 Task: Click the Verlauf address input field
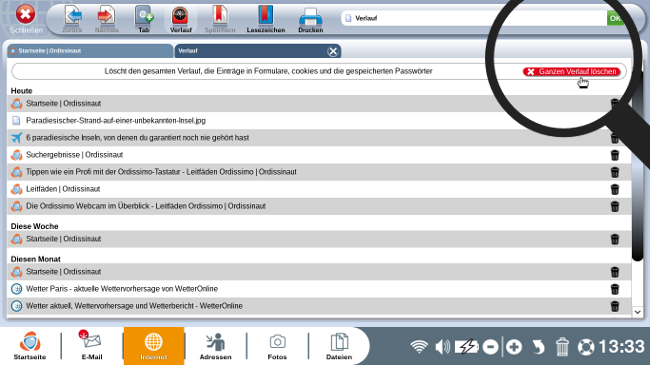coord(474,18)
